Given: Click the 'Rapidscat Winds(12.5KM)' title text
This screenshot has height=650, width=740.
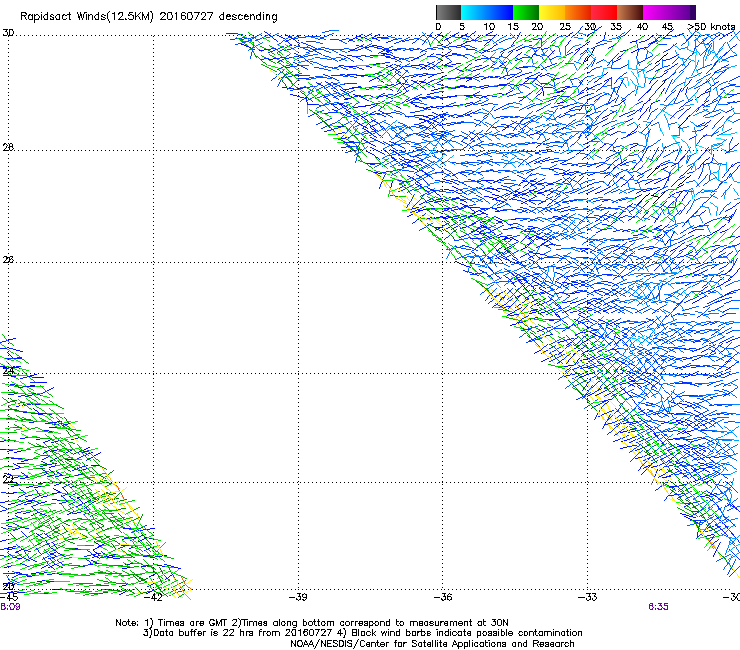Looking at the screenshot, I should (x=86, y=17).
